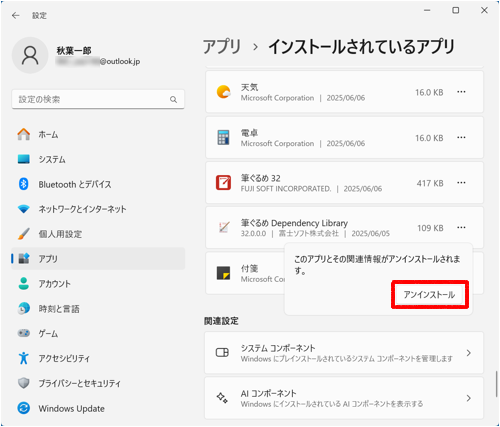Go to ホーム in sidebar
This screenshot has width=500, height=427.
(48, 135)
